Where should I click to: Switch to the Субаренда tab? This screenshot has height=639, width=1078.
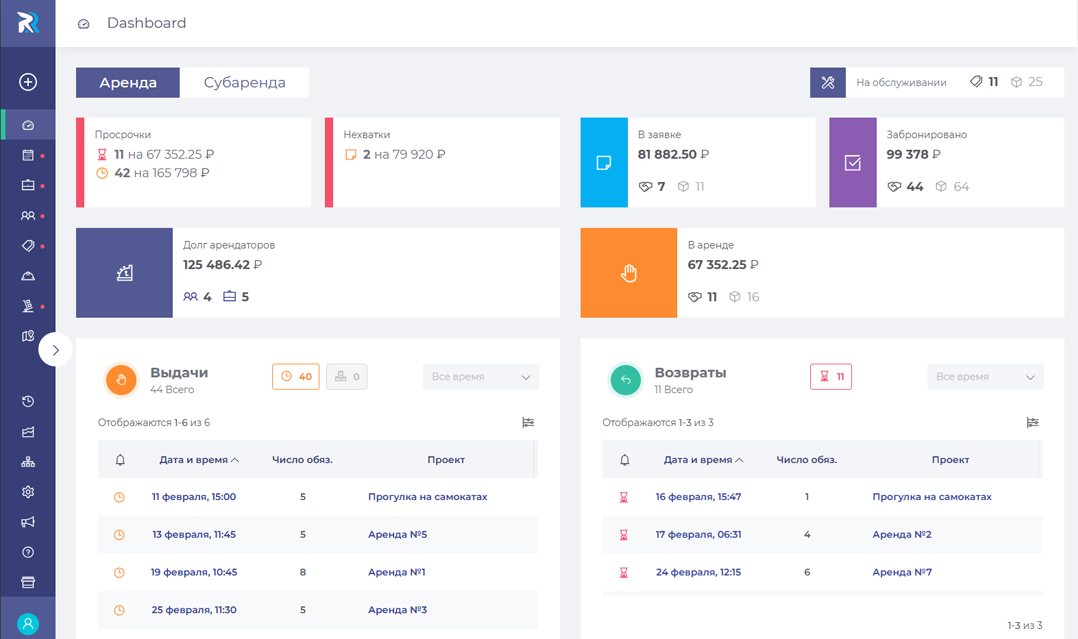point(244,83)
